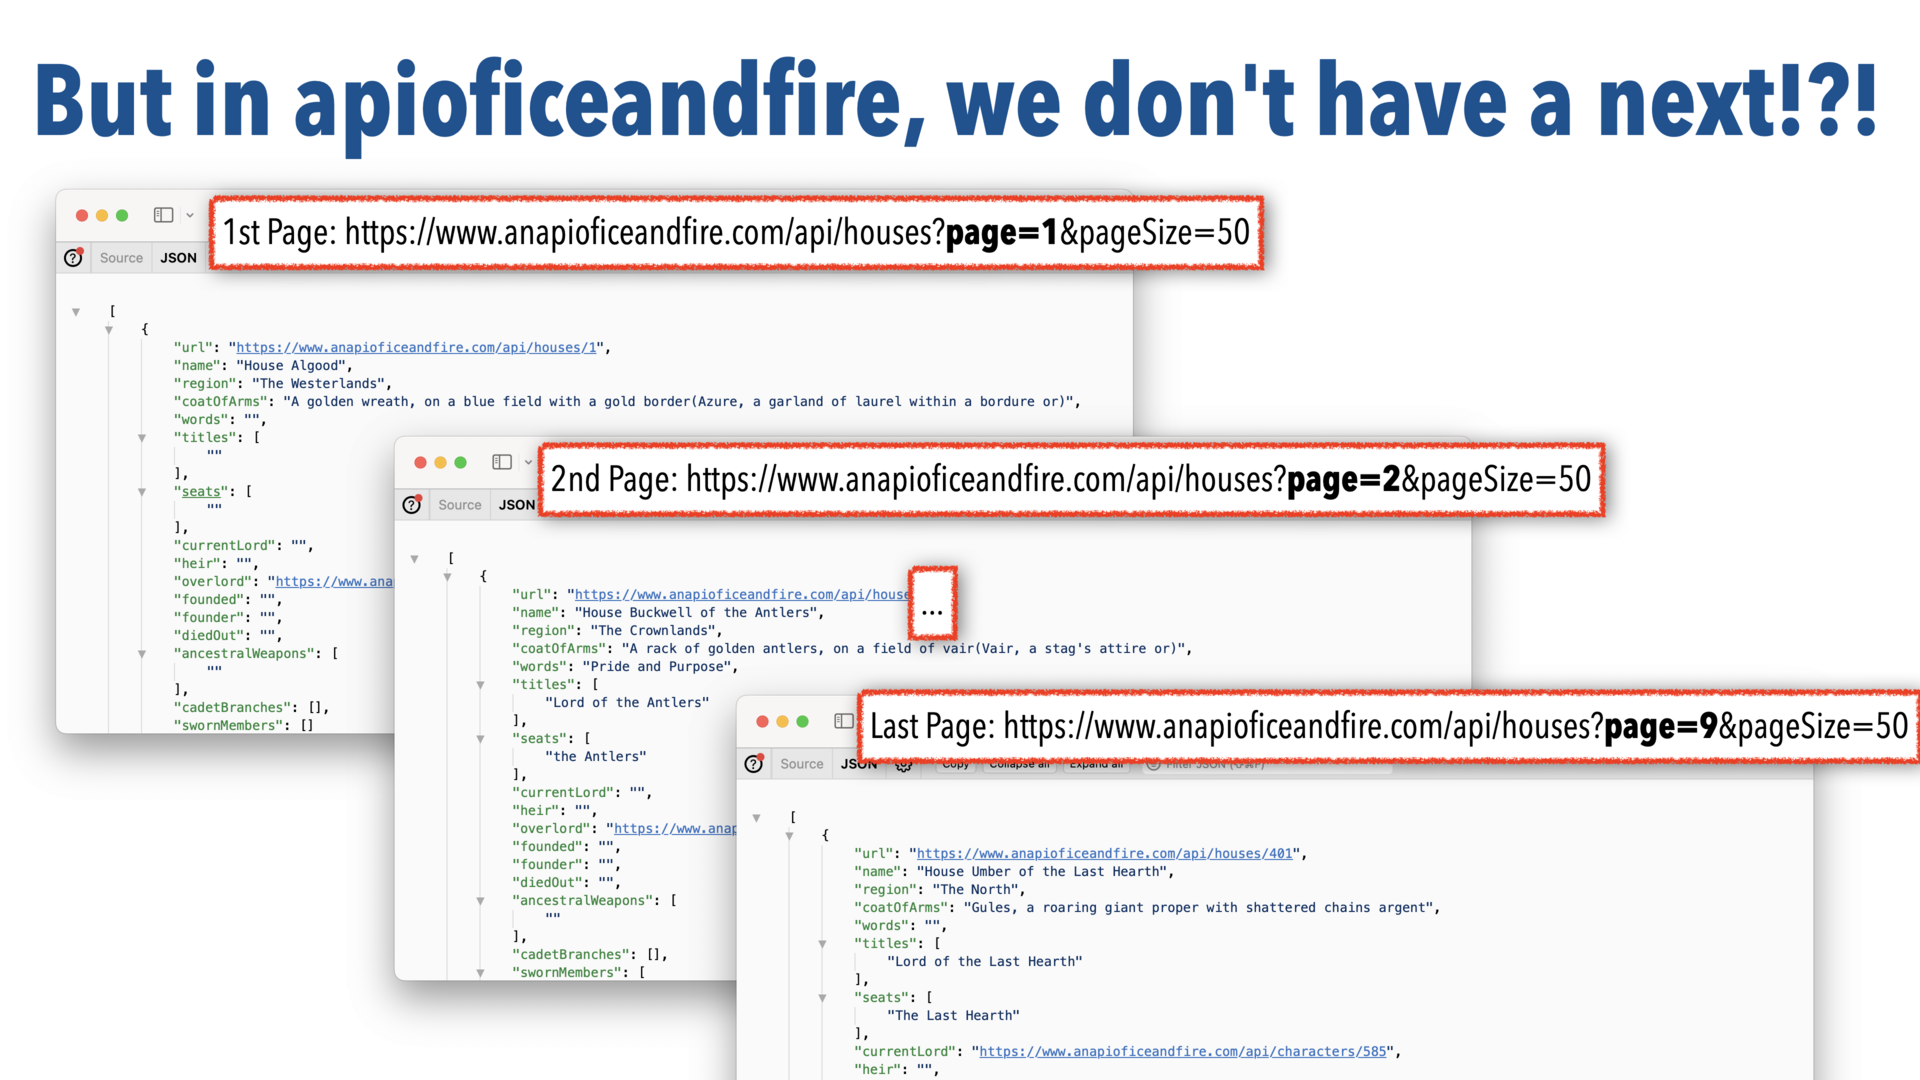Click "the Antlers" seat entry
The image size is (1920, 1080).
click(x=596, y=757)
